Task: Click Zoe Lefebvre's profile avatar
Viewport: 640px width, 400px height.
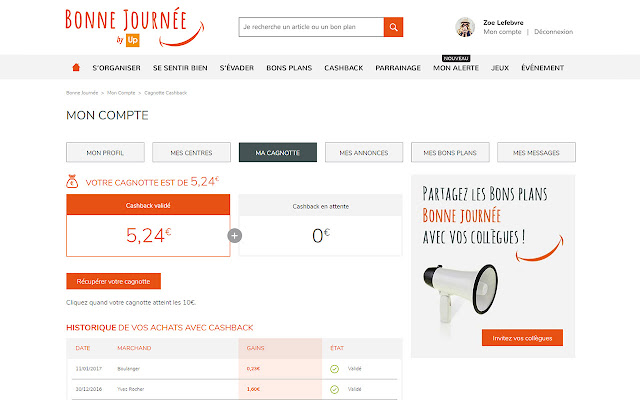Action: (x=465, y=27)
